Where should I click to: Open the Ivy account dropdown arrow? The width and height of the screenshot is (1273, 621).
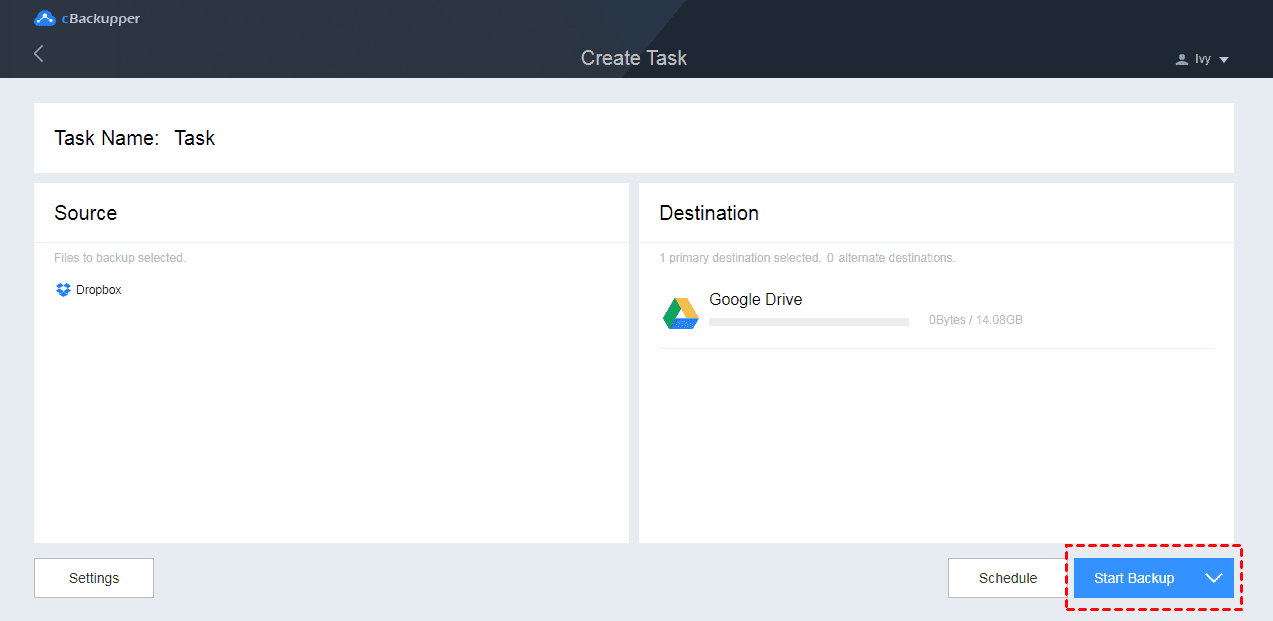(x=1224, y=60)
